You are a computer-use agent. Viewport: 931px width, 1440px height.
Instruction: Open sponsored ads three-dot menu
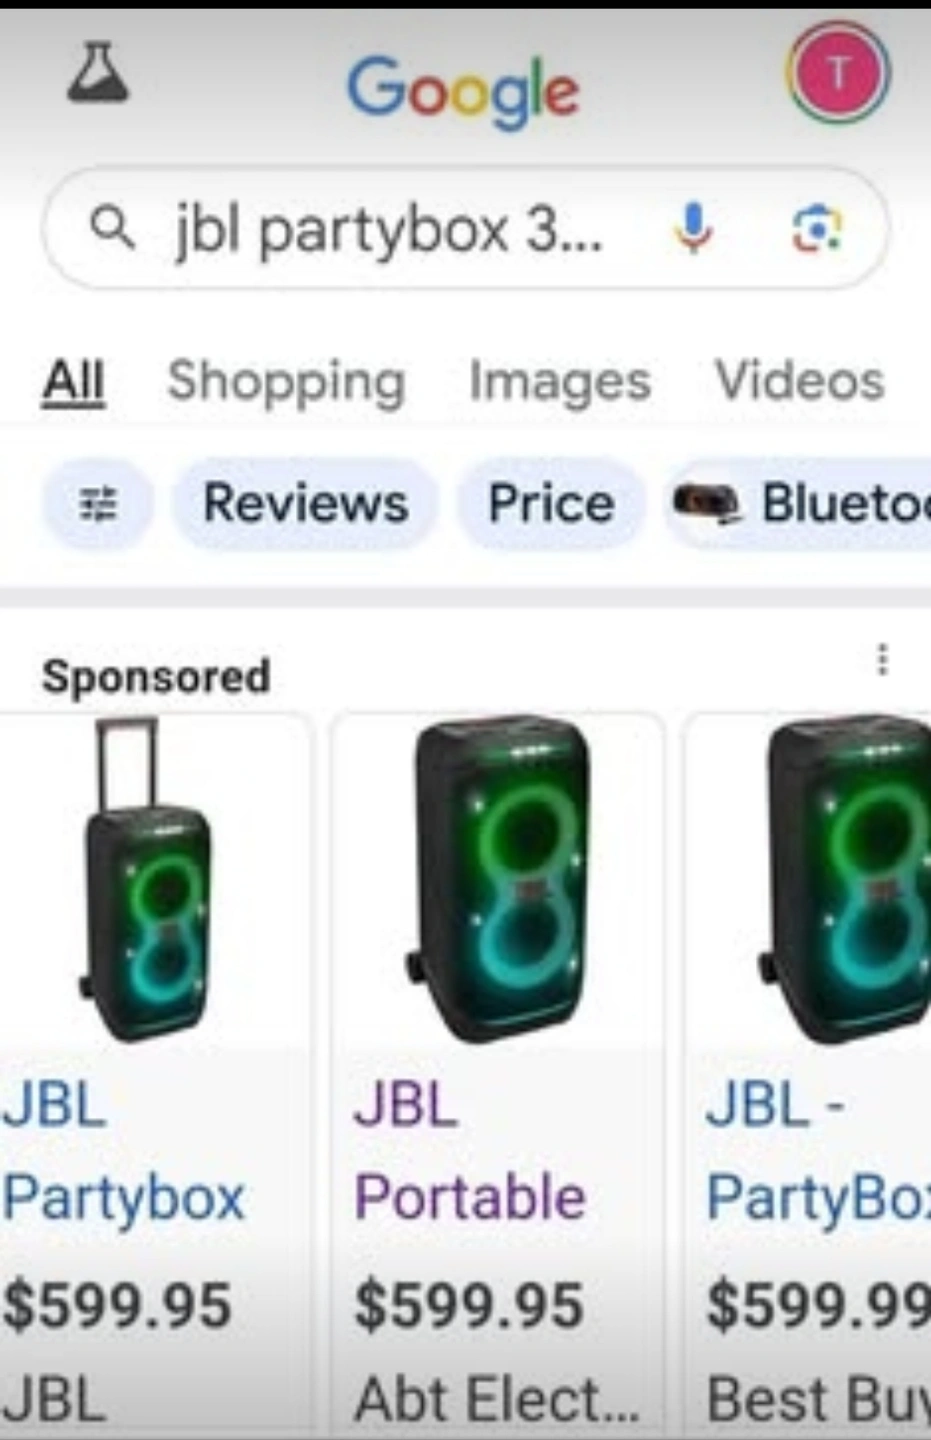click(x=882, y=660)
